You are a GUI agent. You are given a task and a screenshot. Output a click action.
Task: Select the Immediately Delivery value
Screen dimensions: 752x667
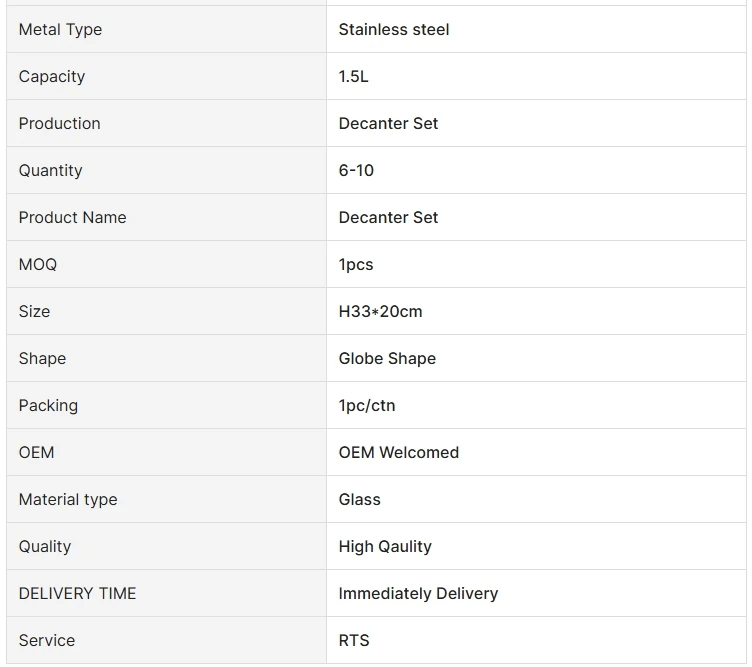[x=418, y=594]
